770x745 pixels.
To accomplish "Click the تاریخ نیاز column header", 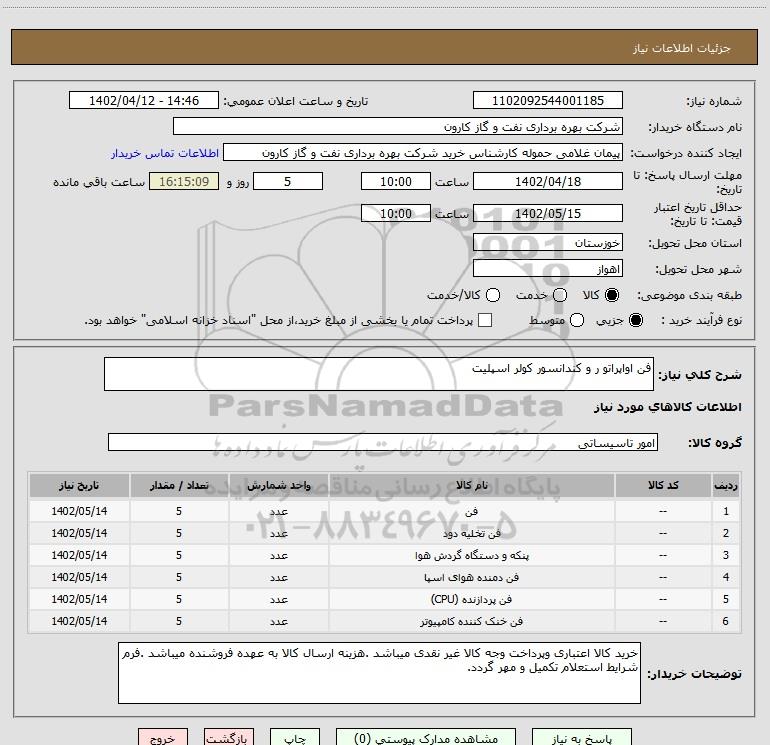I will point(79,485).
